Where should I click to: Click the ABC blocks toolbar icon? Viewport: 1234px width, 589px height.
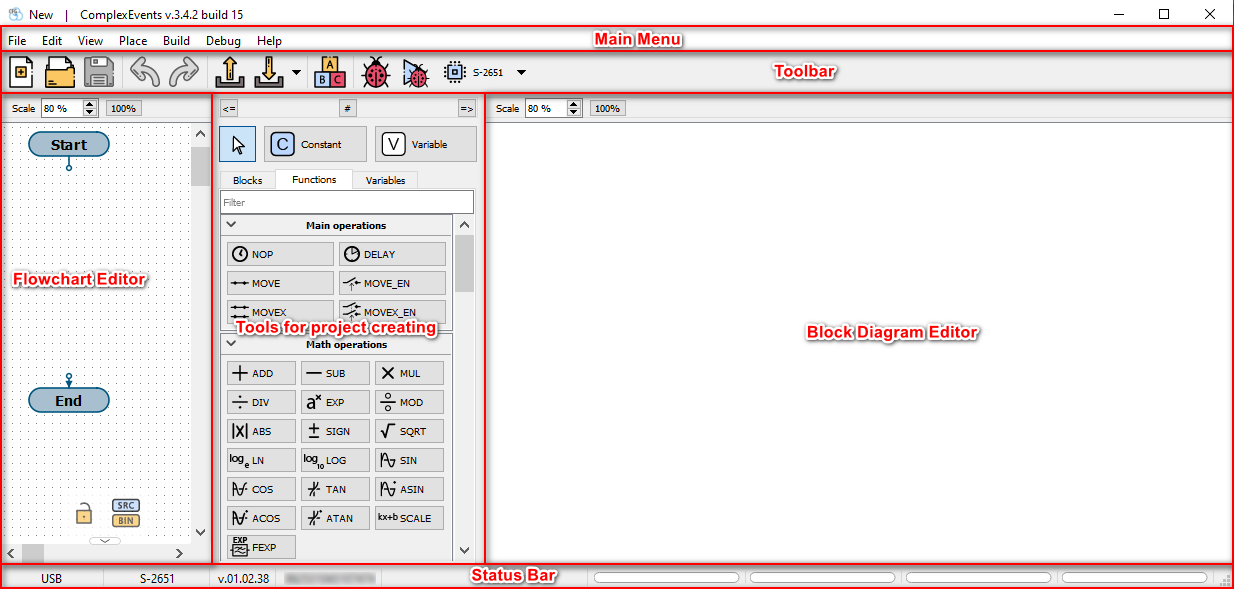pyautogui.click(x=330, y=73)
